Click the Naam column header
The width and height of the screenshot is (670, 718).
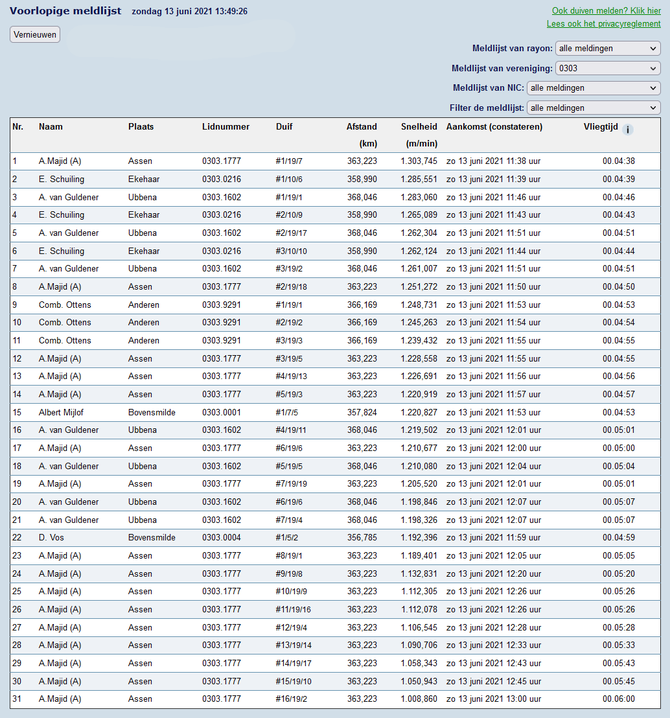pyautogui.click(x=50, y=127)
